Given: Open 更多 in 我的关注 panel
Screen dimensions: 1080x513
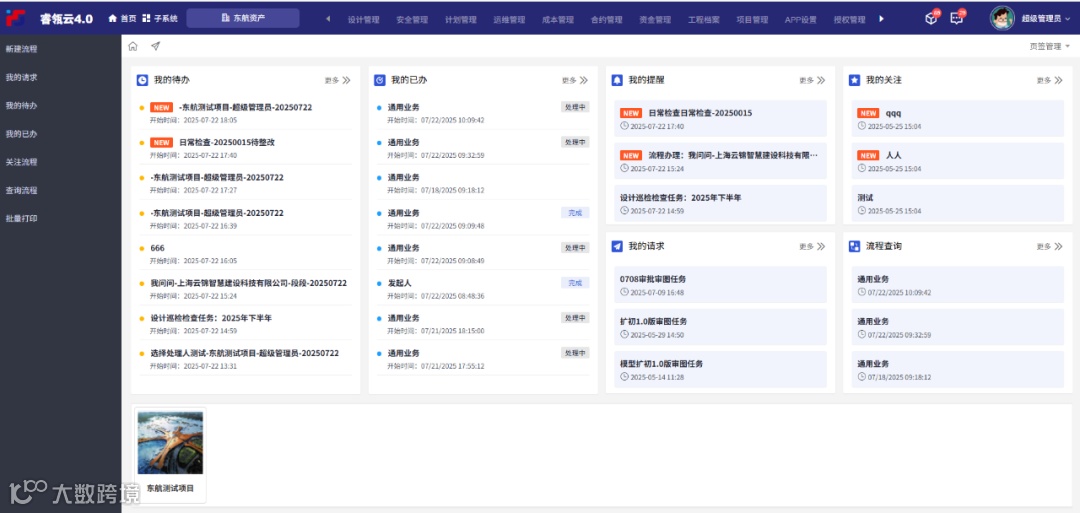Looking at the screenshot, I should (x=1050, y=81).
